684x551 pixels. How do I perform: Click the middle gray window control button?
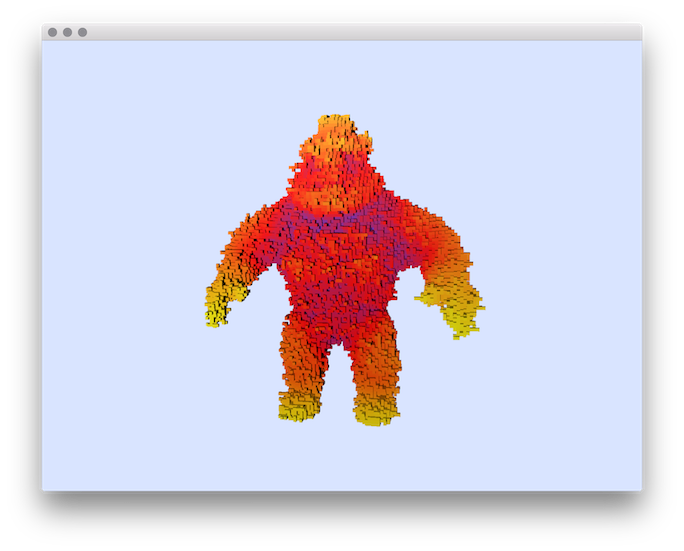click(x=67, y=32)
